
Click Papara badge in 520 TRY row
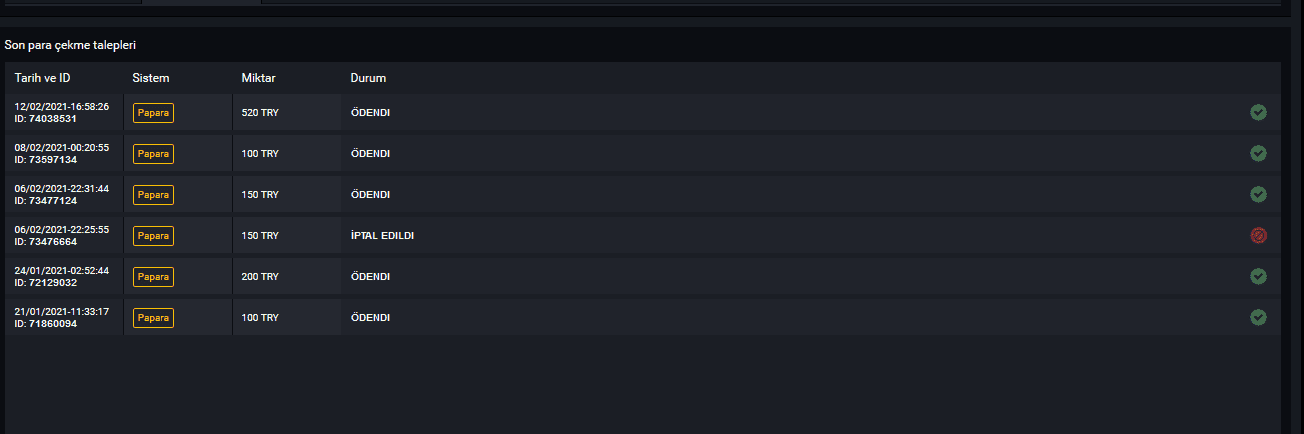(153, 113)
